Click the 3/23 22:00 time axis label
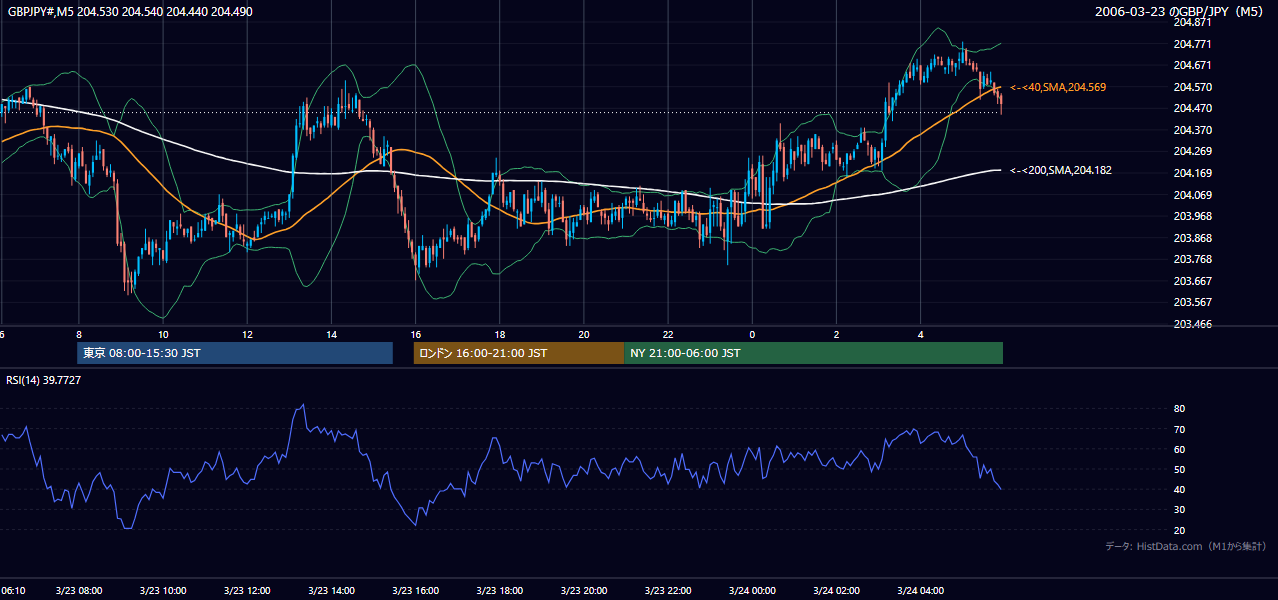 (668, 591)
